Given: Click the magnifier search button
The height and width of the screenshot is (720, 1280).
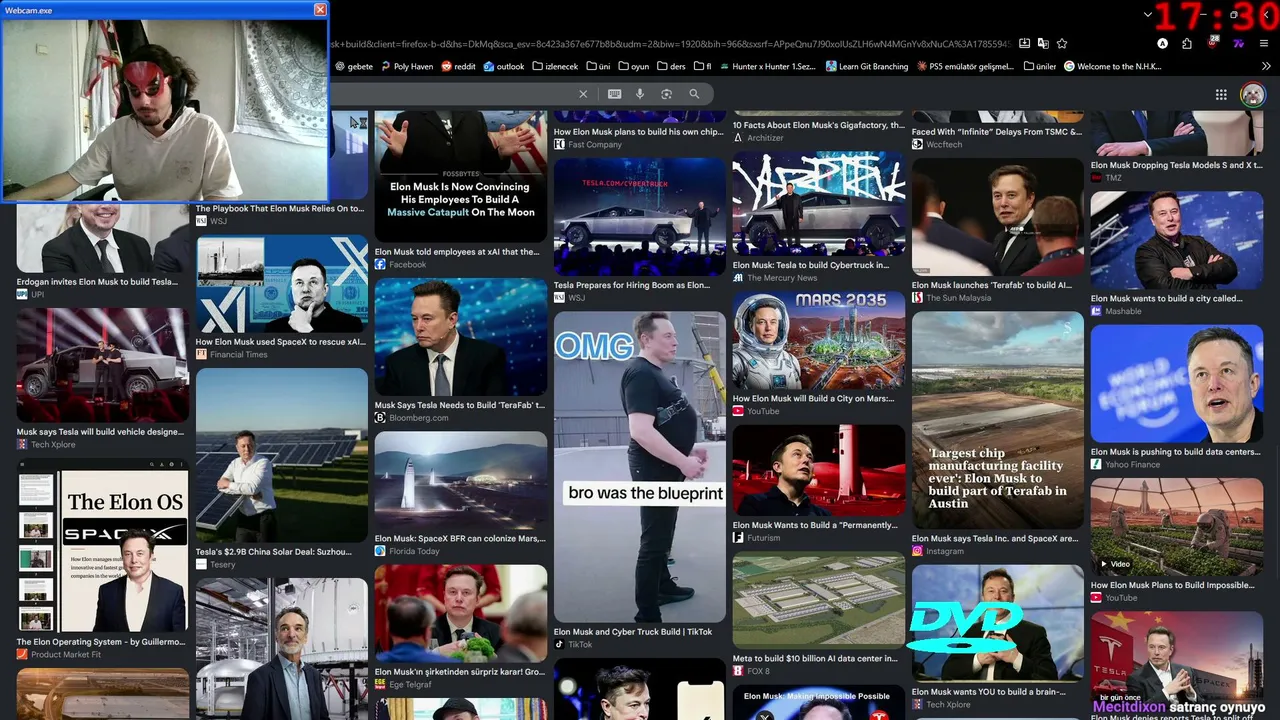Looking at the screenshot, I should [x=694, y=94].
